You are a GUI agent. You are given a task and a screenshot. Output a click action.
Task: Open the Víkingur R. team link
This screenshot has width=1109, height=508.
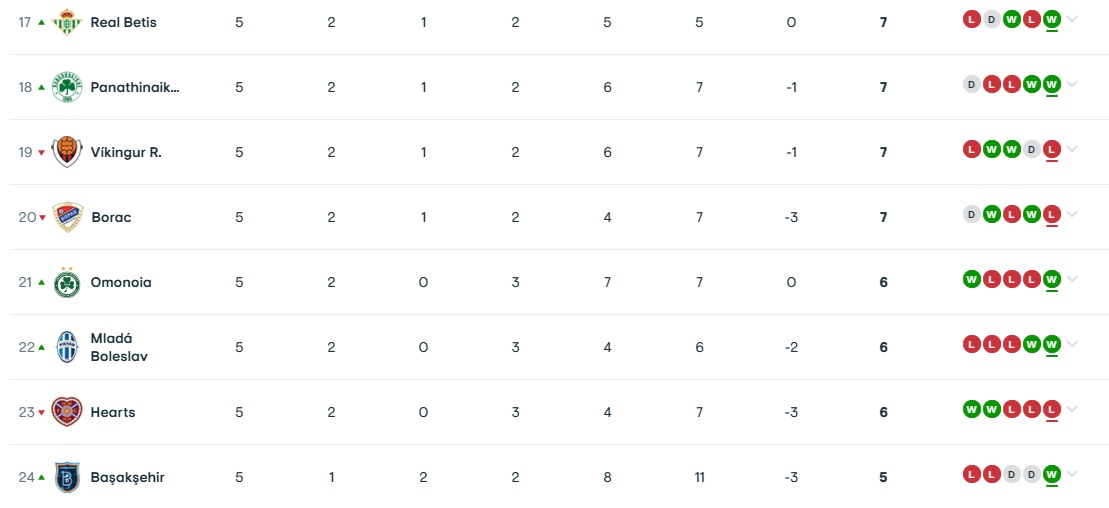(x=126, y=152)
